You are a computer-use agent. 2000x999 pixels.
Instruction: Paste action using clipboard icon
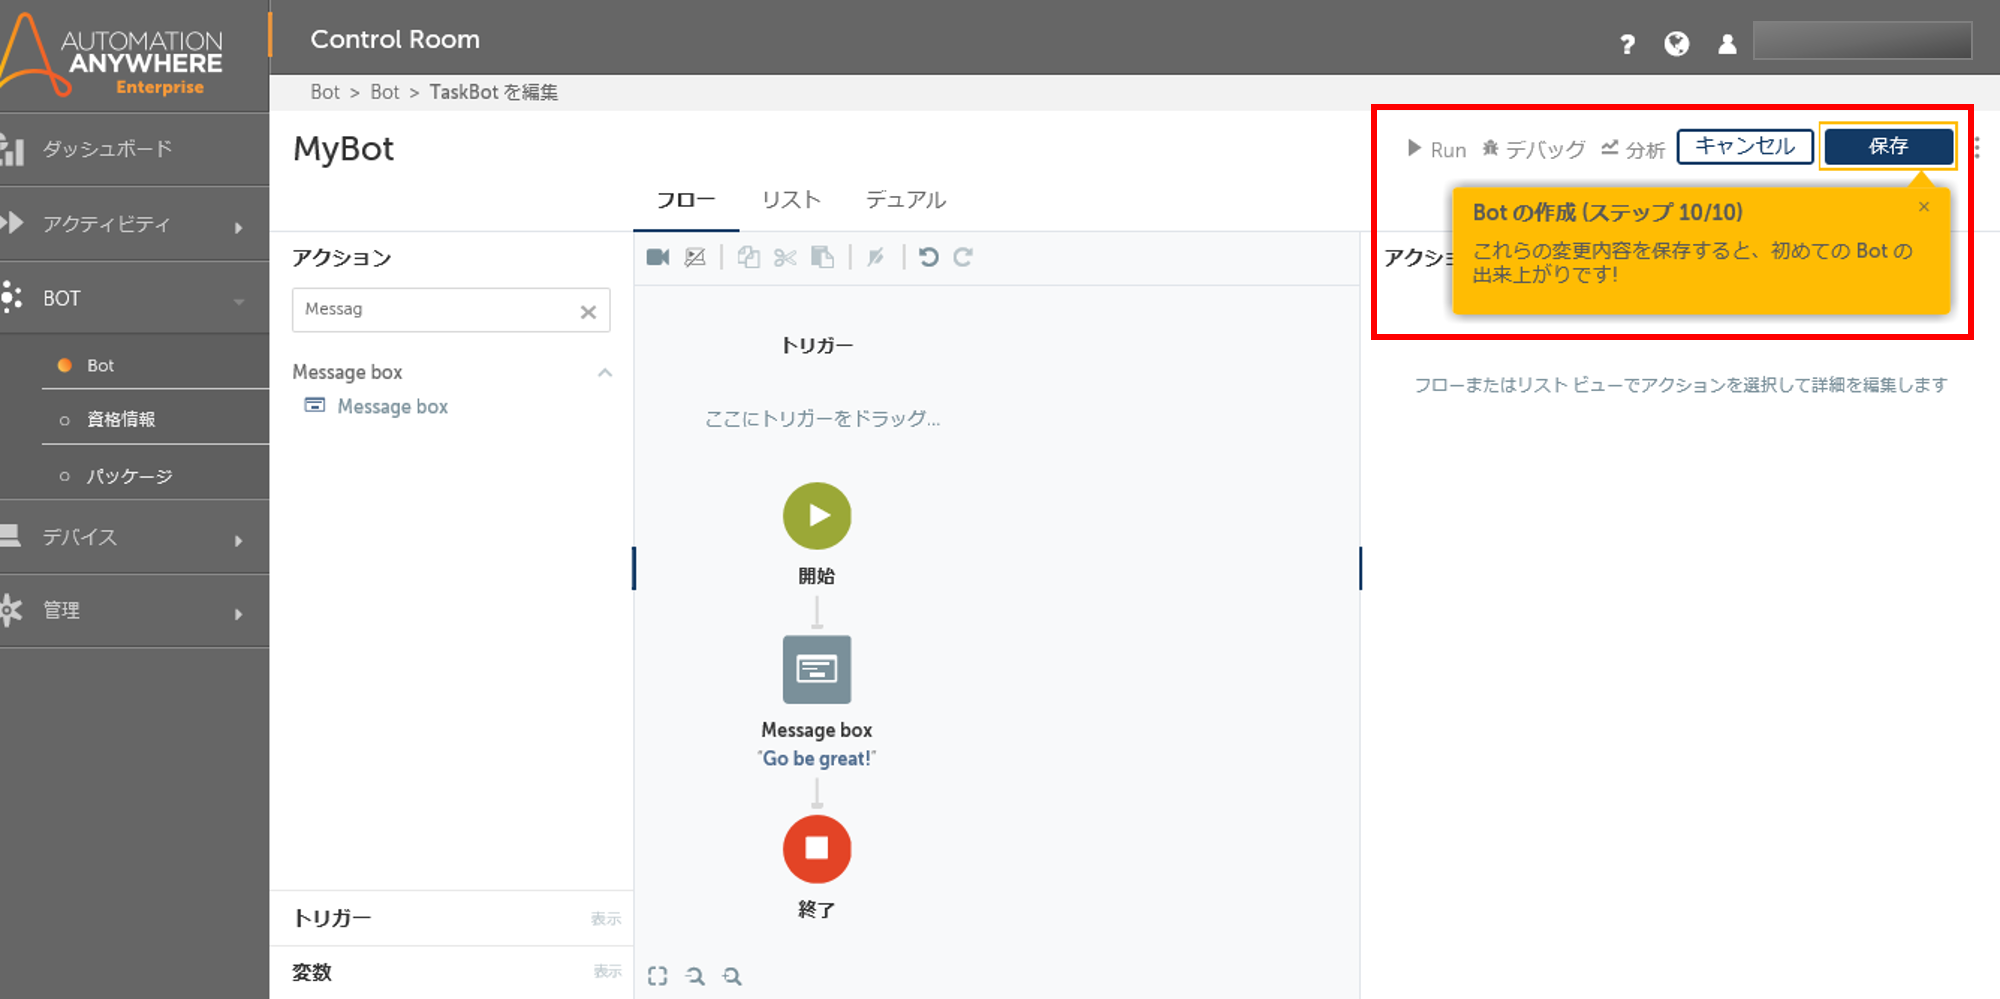(x=822, y=257)
